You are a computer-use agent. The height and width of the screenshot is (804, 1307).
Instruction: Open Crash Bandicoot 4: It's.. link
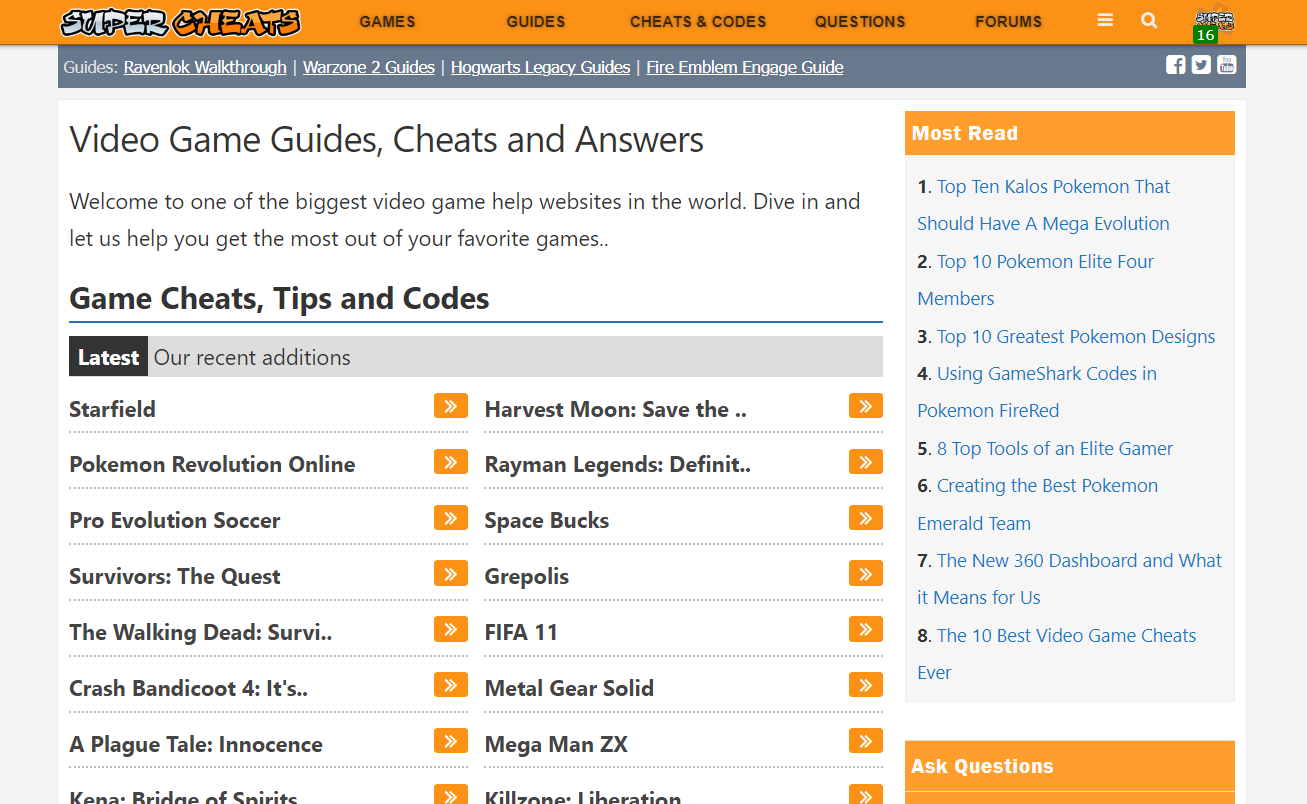189,689
